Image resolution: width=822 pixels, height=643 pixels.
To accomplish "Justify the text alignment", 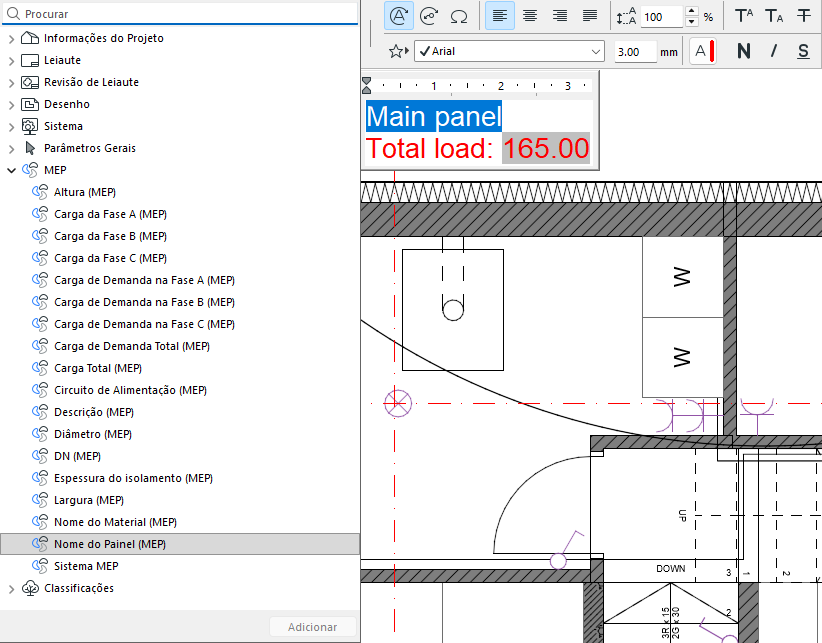I will pyautogui.click(x=590, y=16).
